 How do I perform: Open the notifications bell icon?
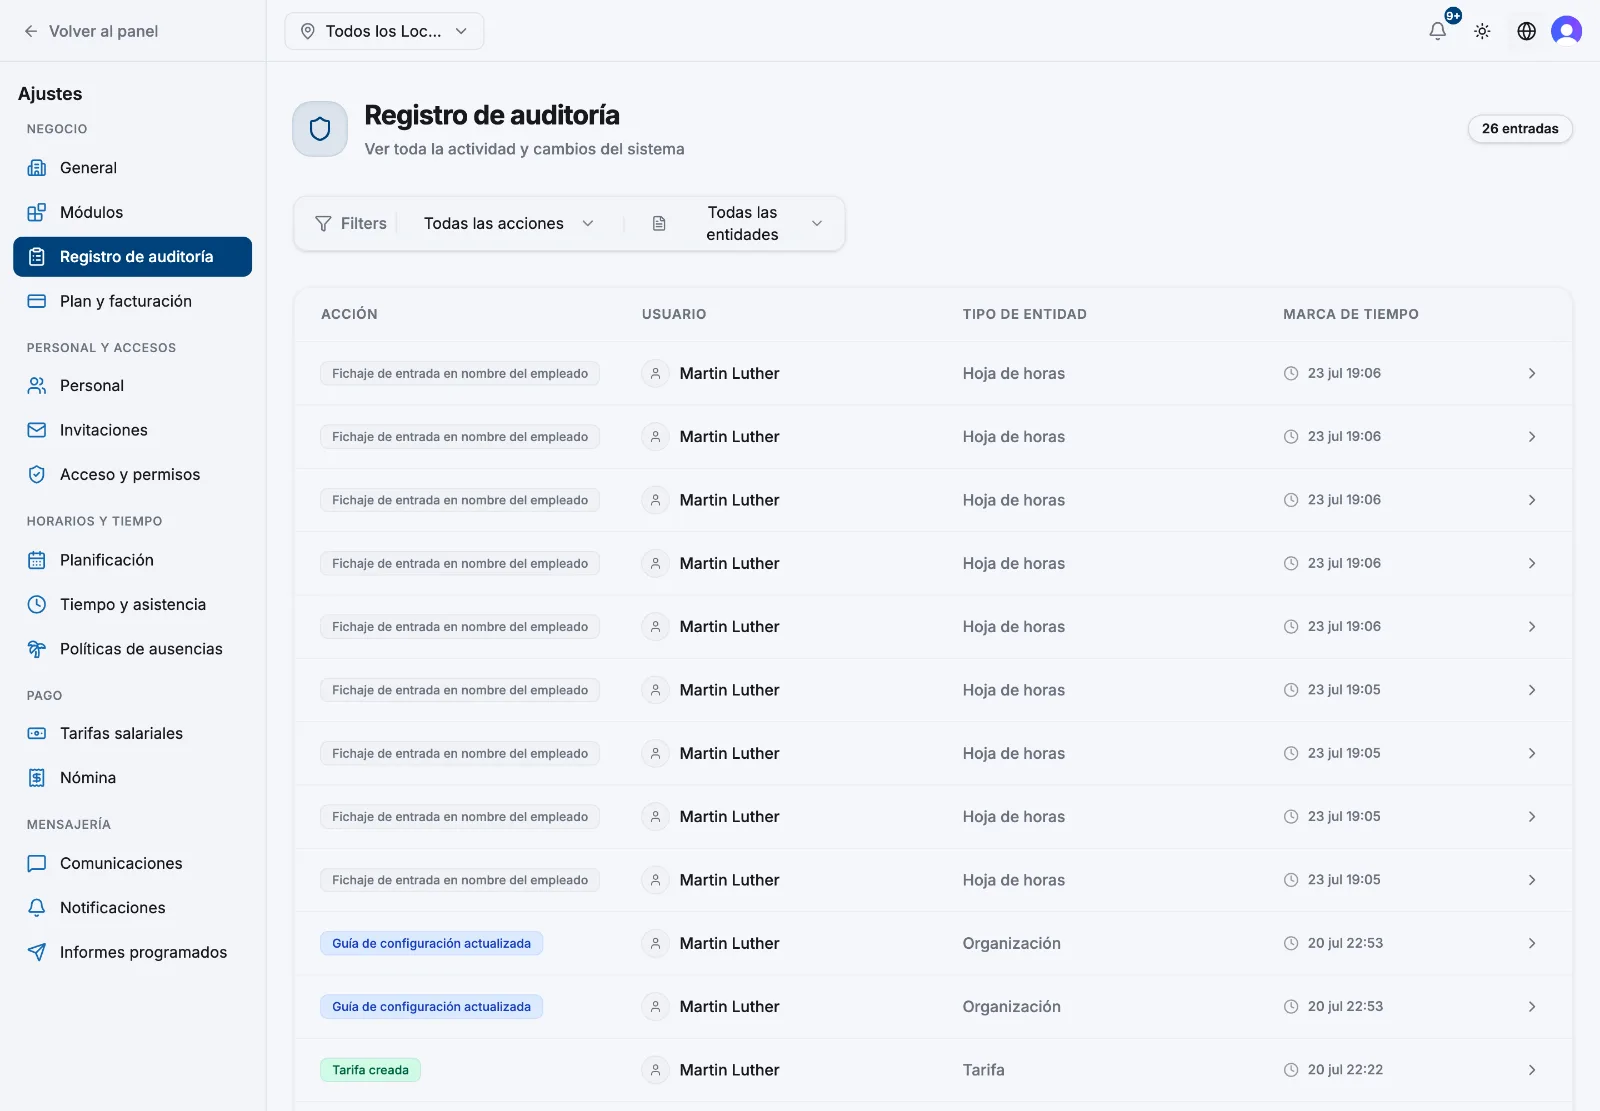1437,31
